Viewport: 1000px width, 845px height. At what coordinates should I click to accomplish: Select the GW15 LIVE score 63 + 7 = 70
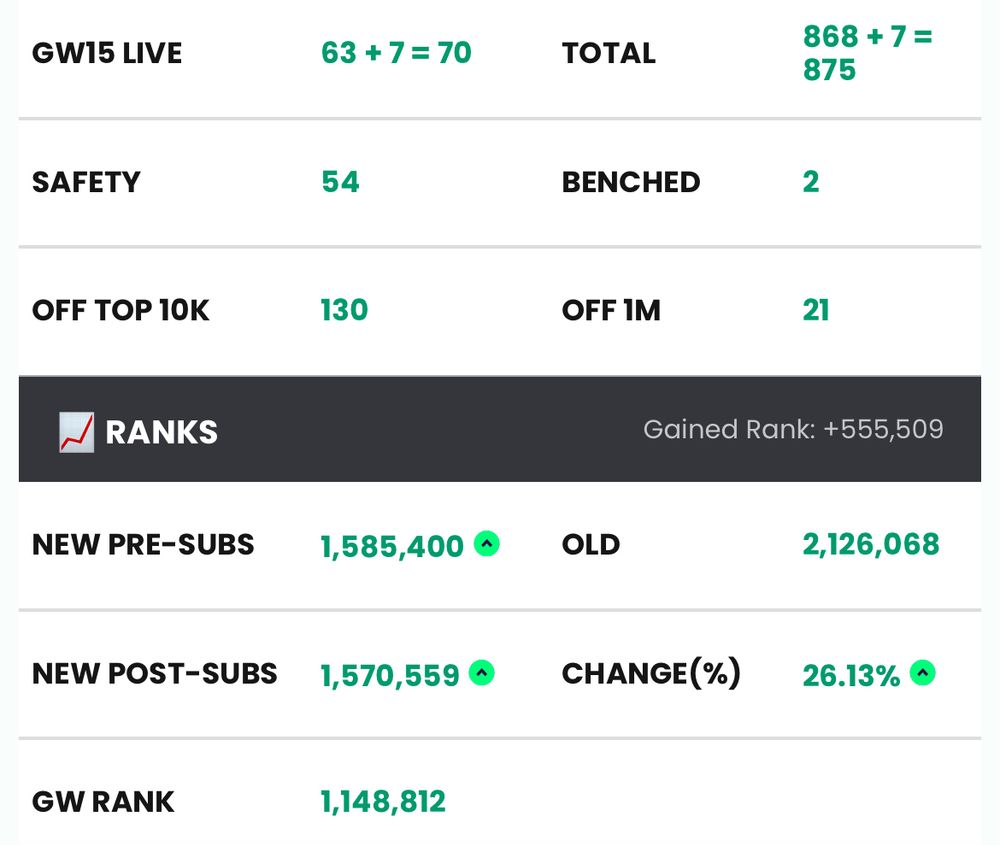click(396, 53)
